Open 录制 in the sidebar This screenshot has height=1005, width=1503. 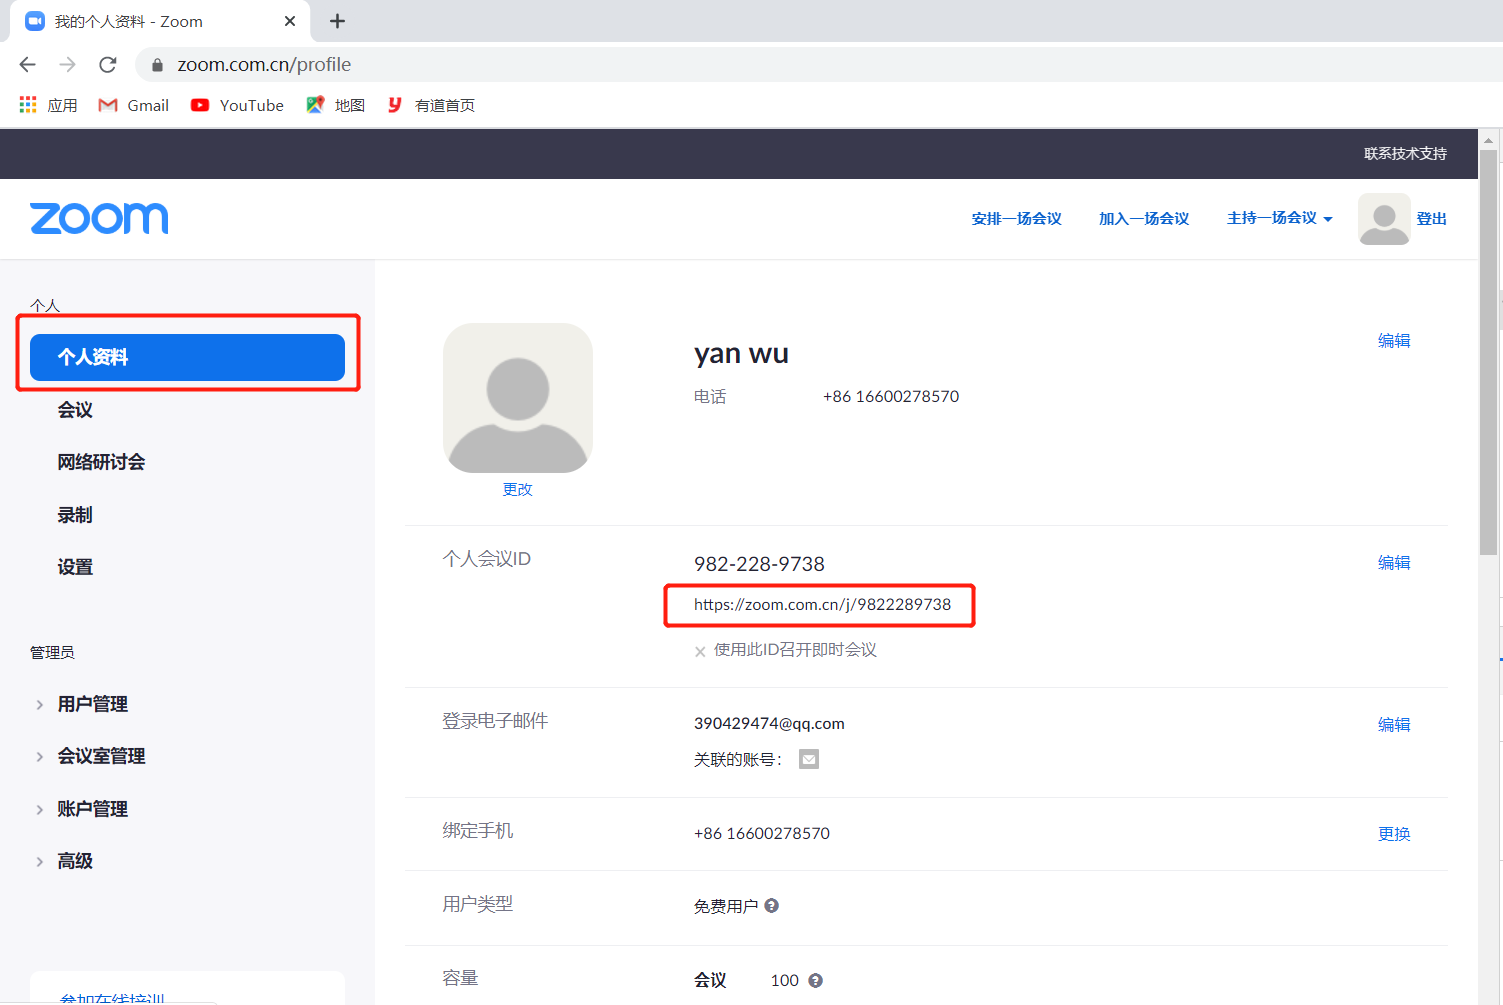point(75,515)
